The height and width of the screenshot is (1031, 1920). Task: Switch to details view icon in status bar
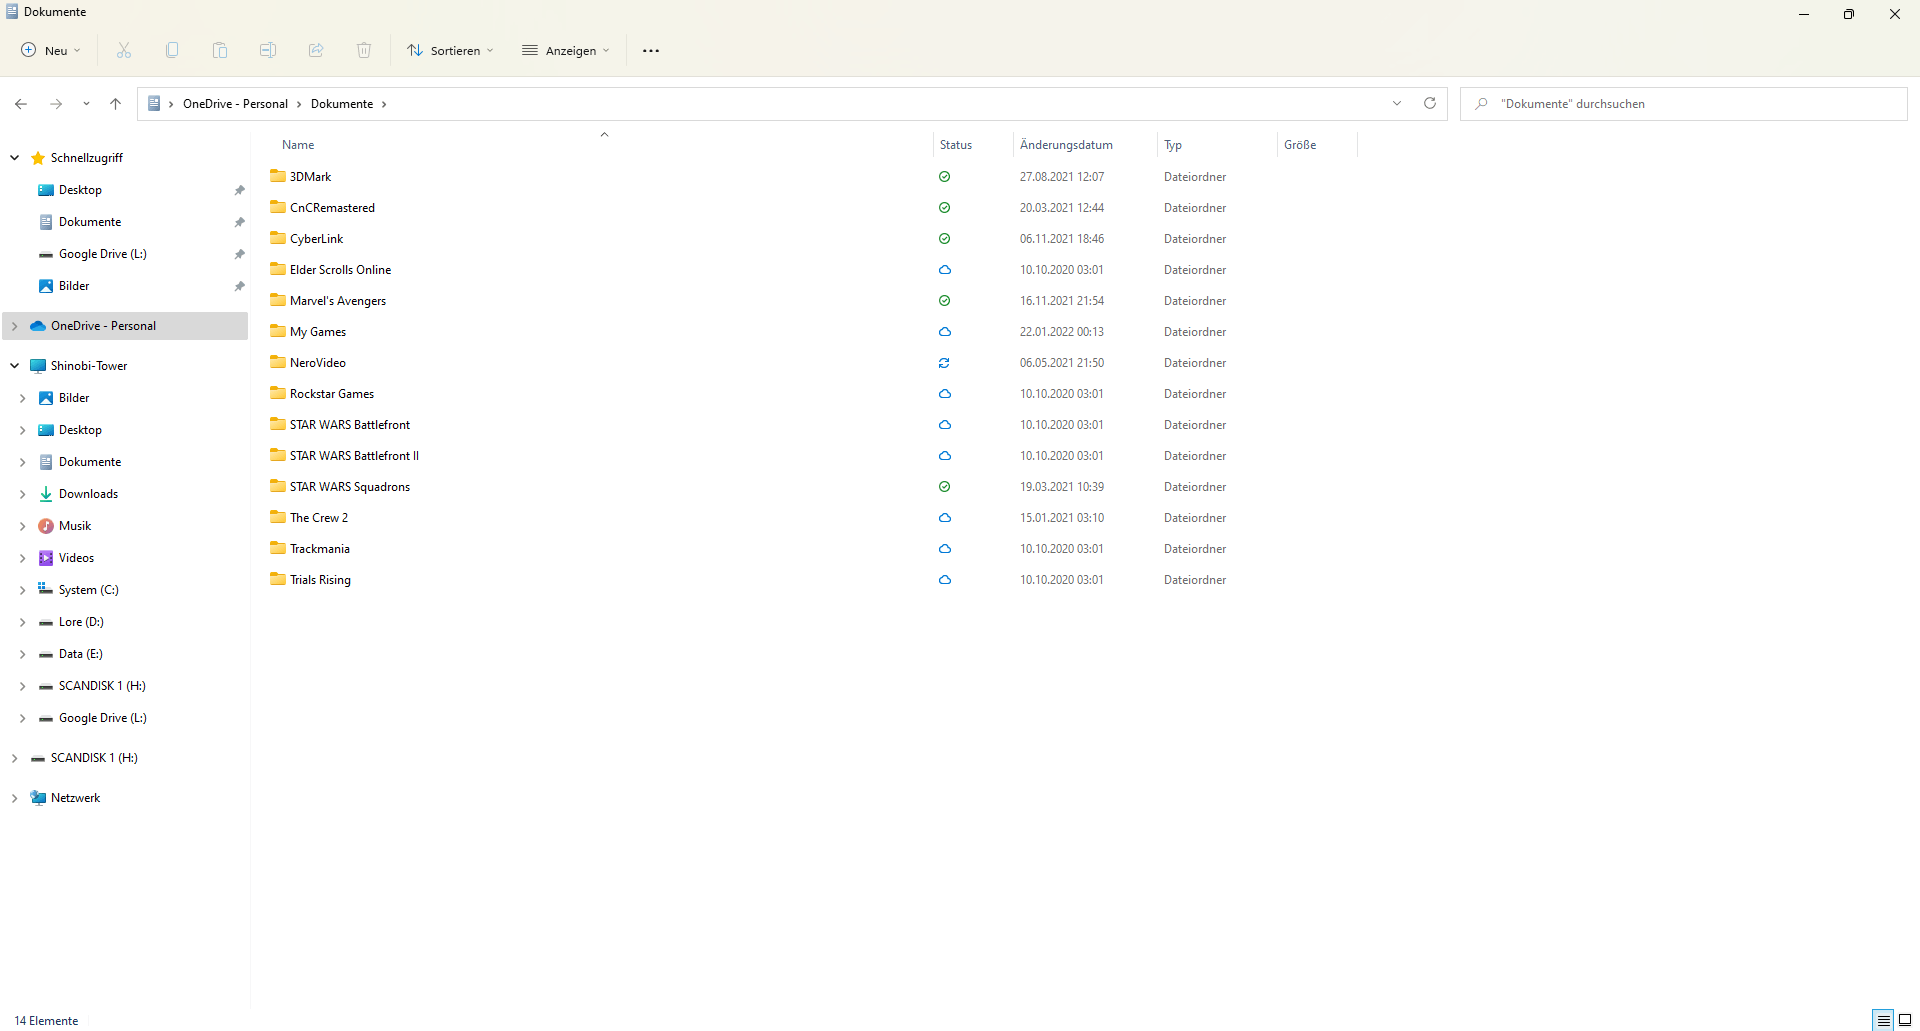tap(1884, 1020)
